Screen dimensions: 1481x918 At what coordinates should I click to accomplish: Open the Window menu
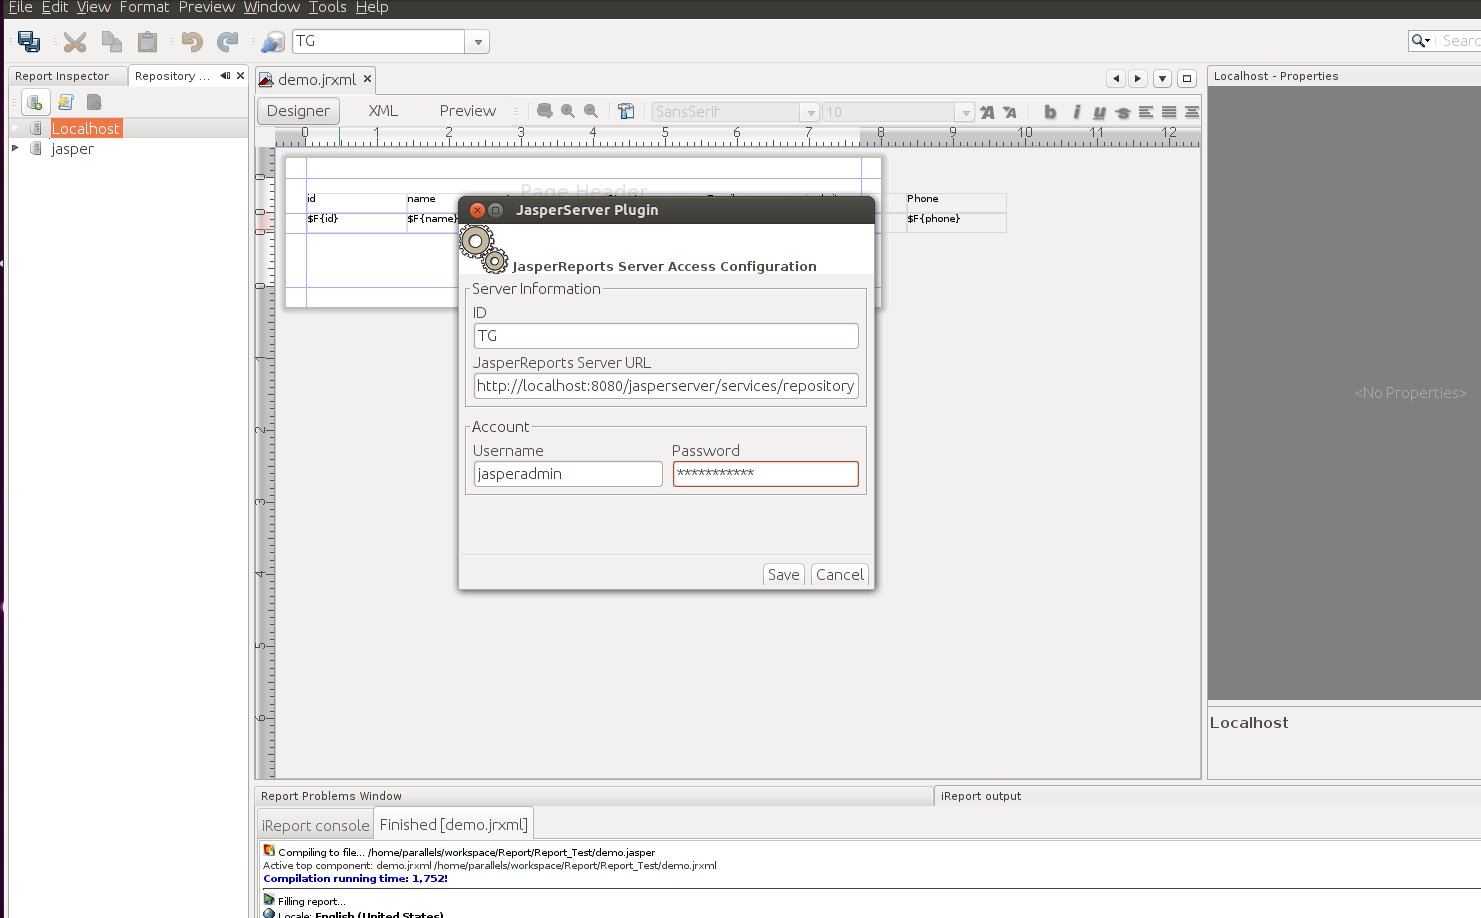[272, 8]
